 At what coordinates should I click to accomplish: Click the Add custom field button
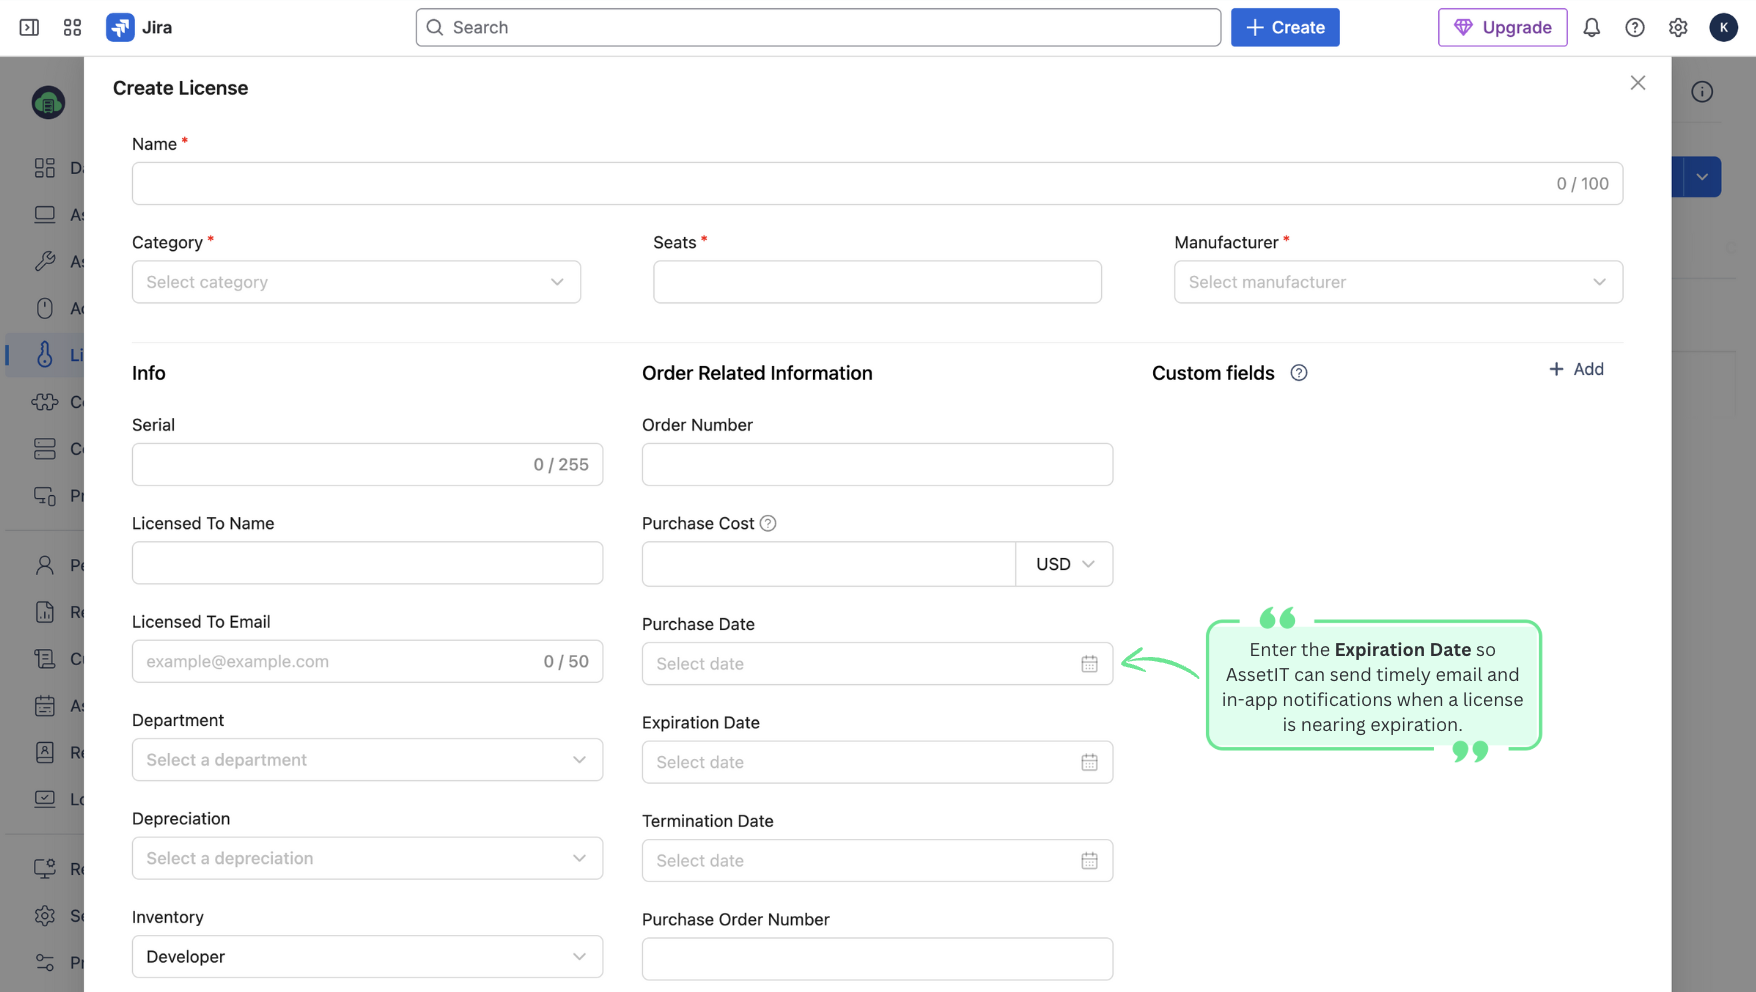[x=1576, y=369]
